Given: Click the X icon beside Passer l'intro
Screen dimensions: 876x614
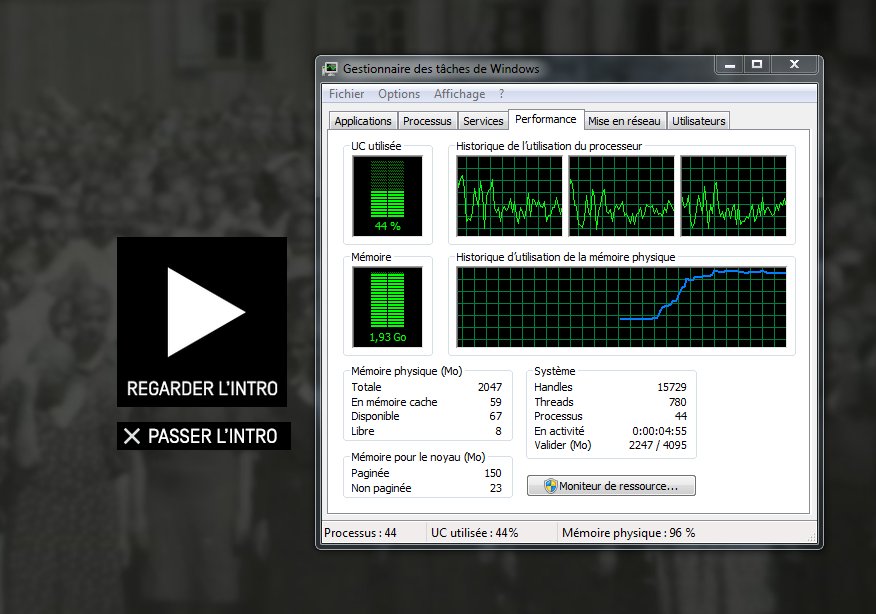Looking at the screenshot, I should click(132, 436).
